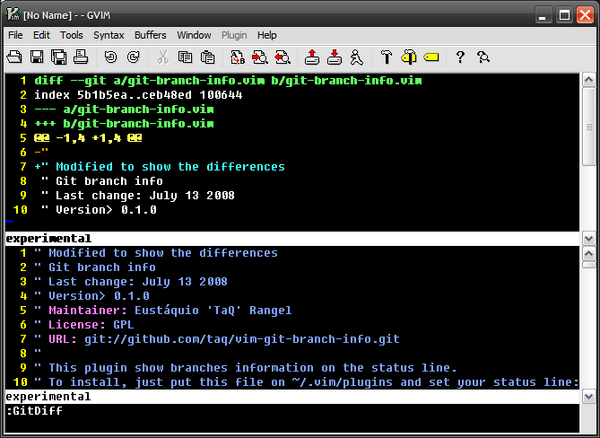Open the Window menu

tap(194, 35)
